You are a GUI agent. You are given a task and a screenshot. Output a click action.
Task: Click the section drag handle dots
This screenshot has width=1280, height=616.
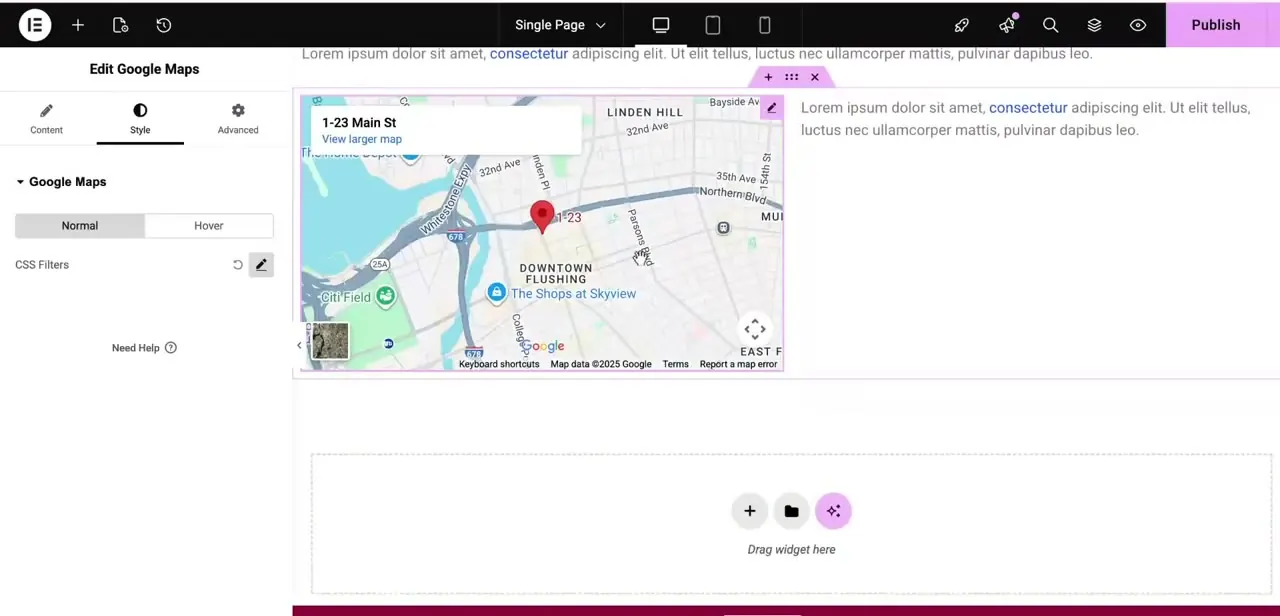(791, 77)
